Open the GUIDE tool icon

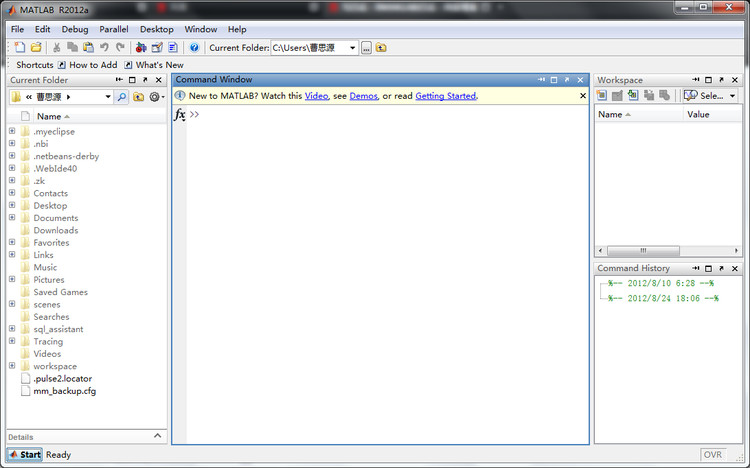(x=157, y=47)
